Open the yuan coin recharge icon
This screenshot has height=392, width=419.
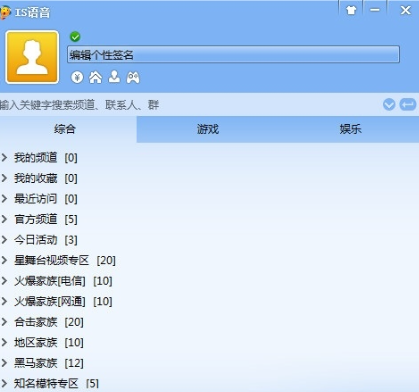tap(77, 77)
